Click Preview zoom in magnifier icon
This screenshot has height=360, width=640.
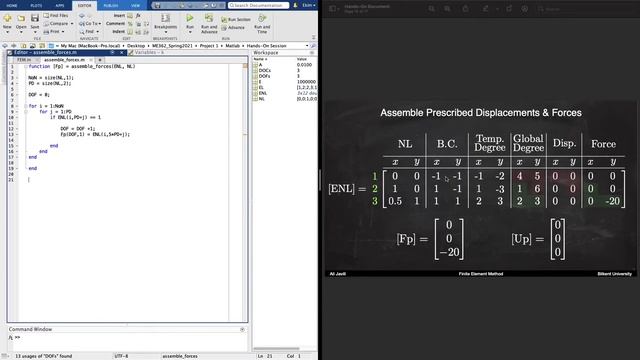click(447, 9)
